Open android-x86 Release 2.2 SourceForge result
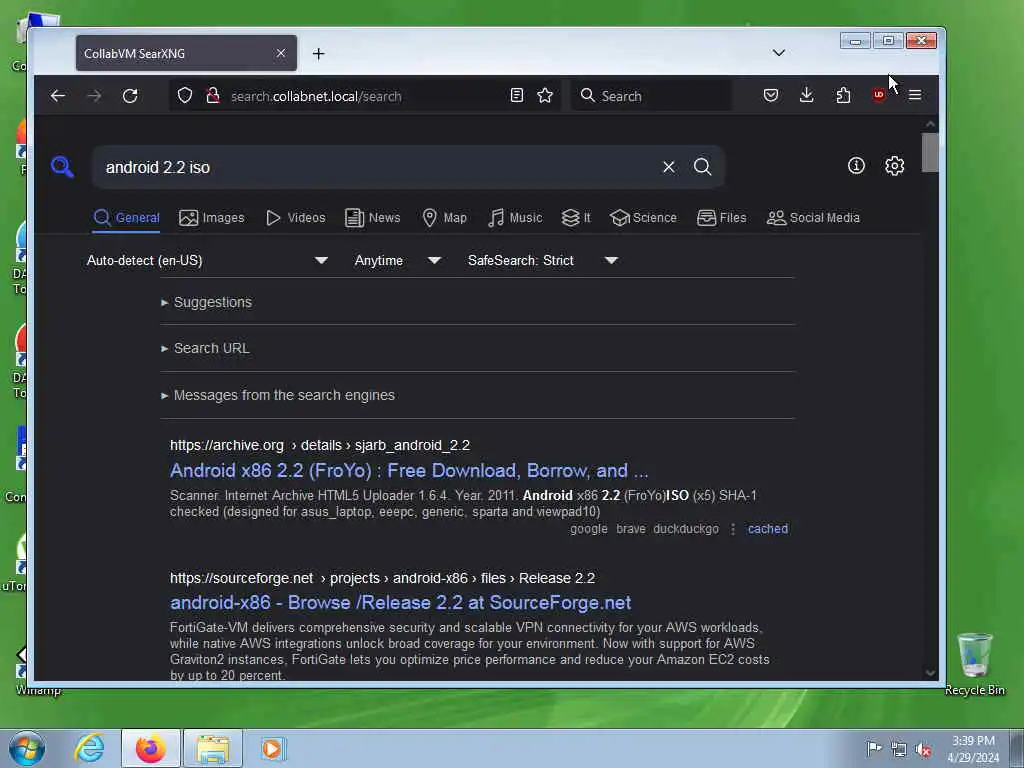This screenshot has height=768, width=1024. 400,603
